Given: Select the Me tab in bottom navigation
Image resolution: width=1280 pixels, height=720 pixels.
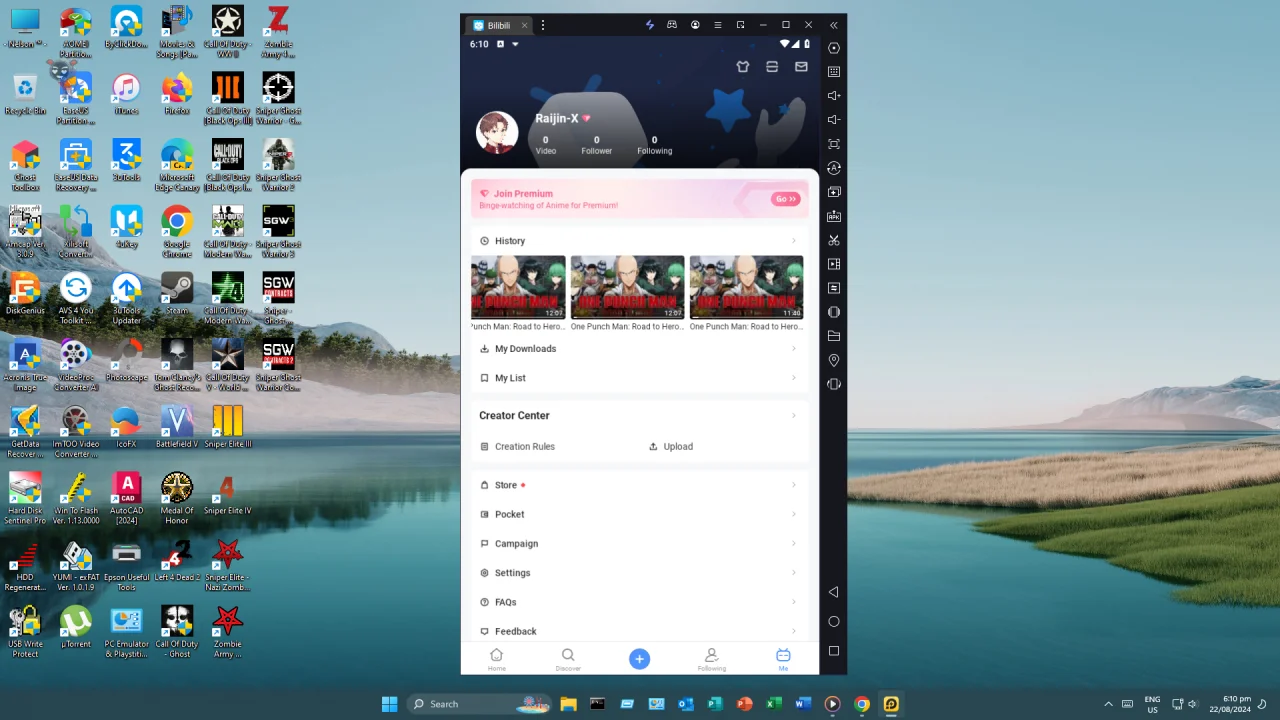Looking at the screenshot, I should (x=783, y=659).
